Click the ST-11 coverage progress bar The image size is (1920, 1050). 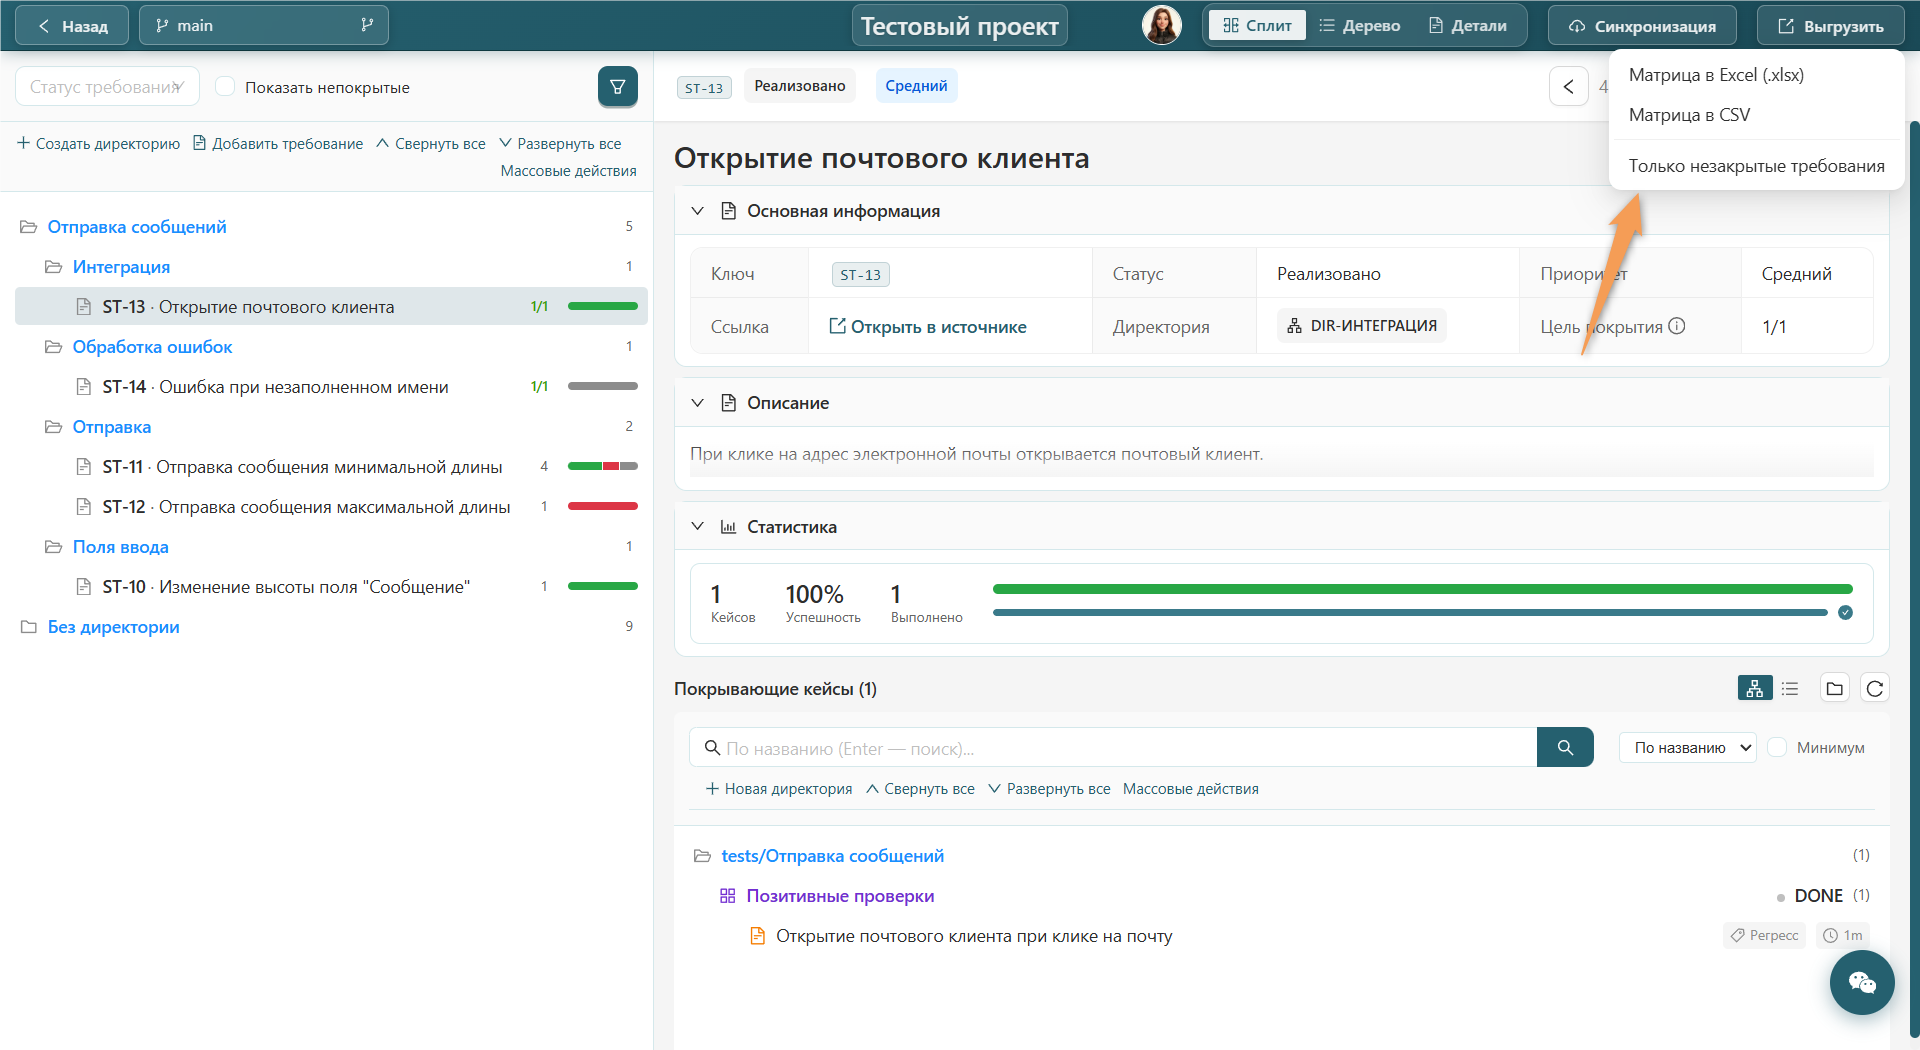(602, 466)
